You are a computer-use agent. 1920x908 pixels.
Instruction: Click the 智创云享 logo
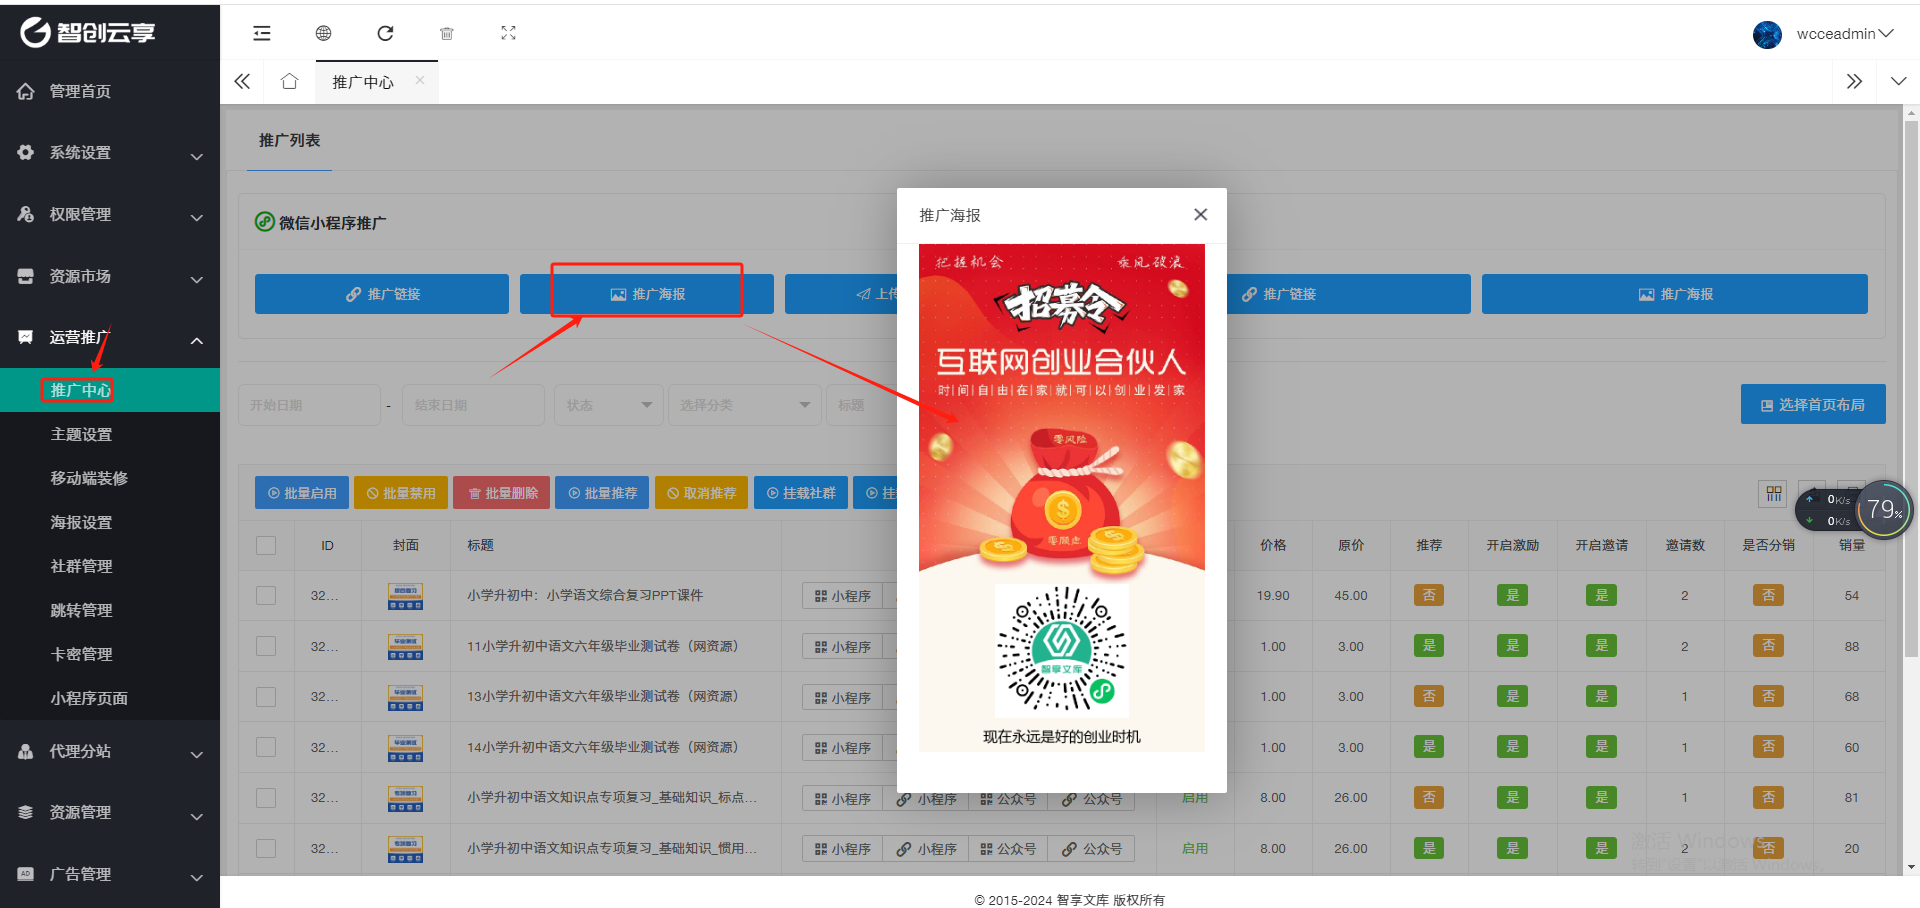88,33
